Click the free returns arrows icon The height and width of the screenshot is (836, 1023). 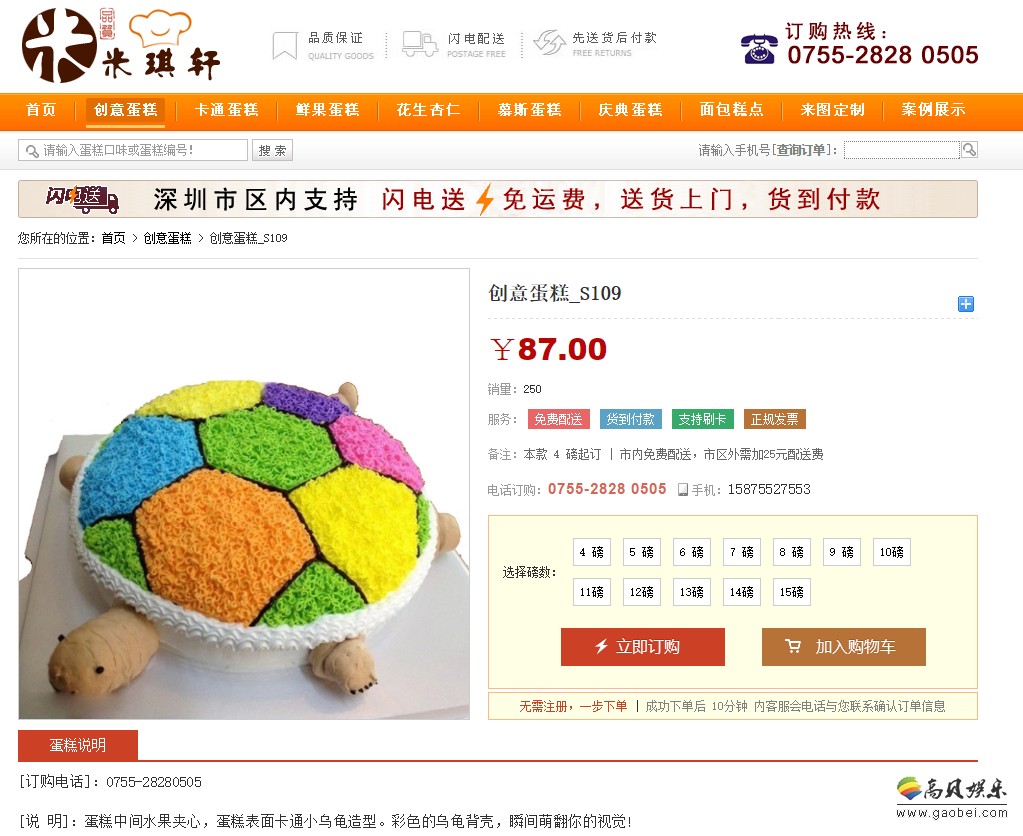point(549,43)
